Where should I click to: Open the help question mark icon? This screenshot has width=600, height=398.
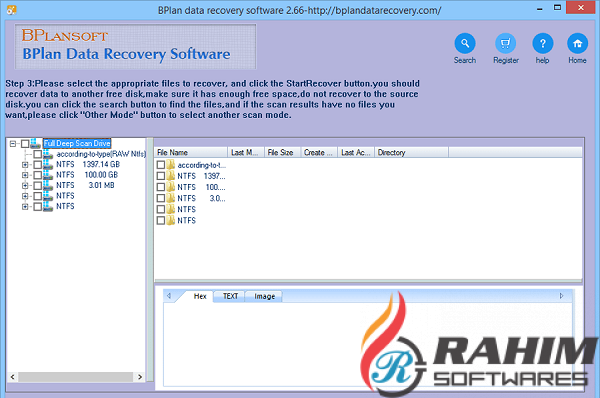click(x=543, y=43)
